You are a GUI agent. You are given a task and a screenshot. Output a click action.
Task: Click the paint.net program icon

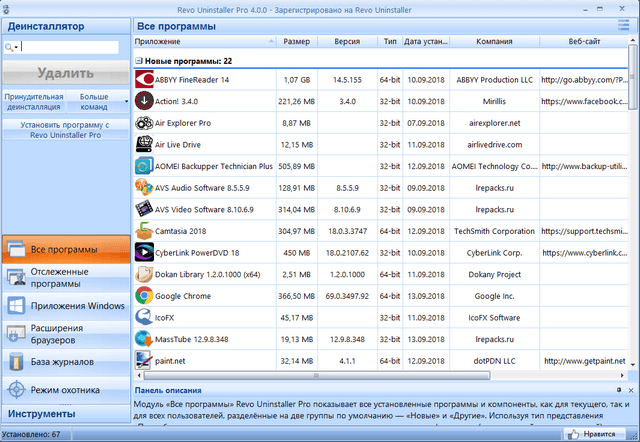point(144,360)
